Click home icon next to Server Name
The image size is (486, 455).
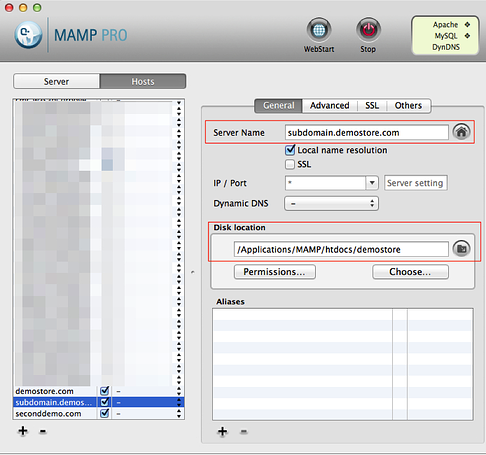[x=462, y=132]
